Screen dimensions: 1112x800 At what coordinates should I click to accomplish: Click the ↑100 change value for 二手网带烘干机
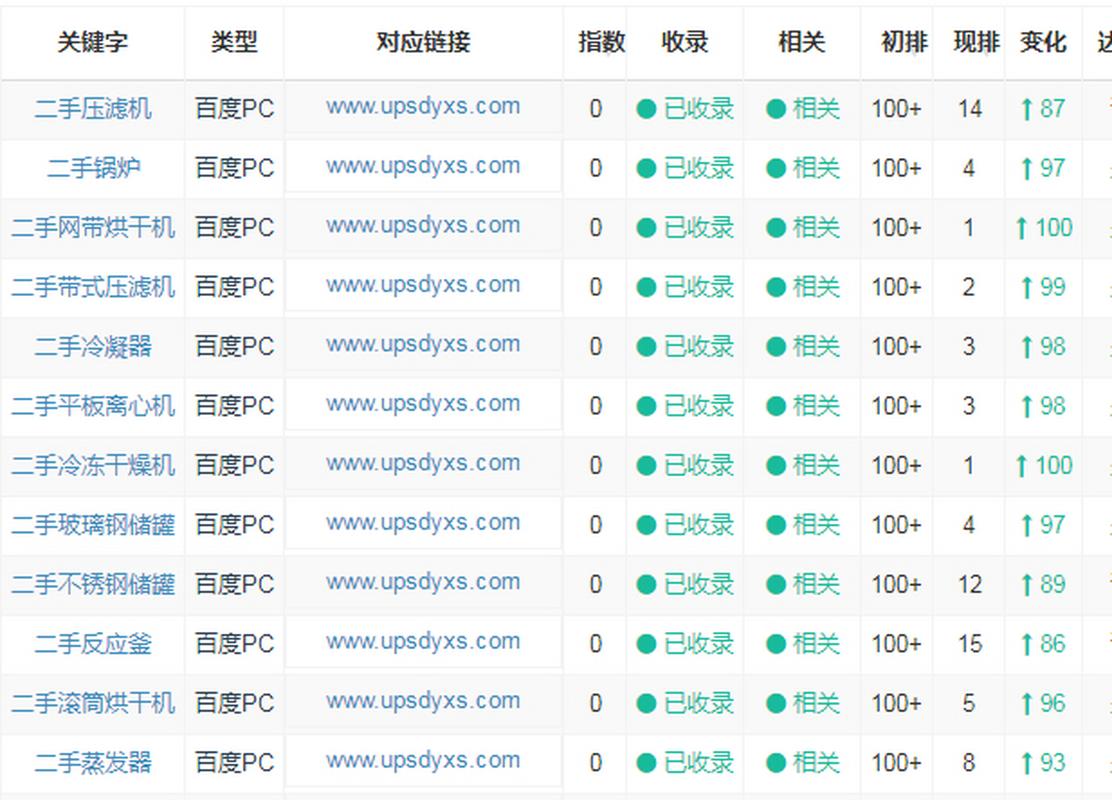coord(1044,228)
